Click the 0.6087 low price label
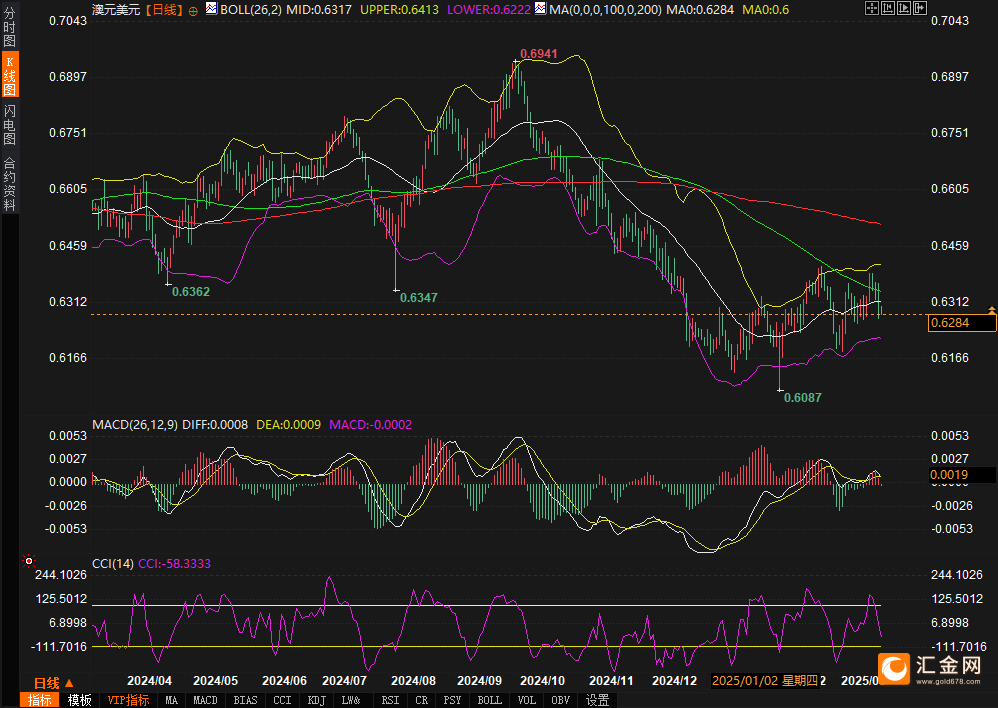The width and height of the screenshot is (998, 708). (x=803, y=397)
